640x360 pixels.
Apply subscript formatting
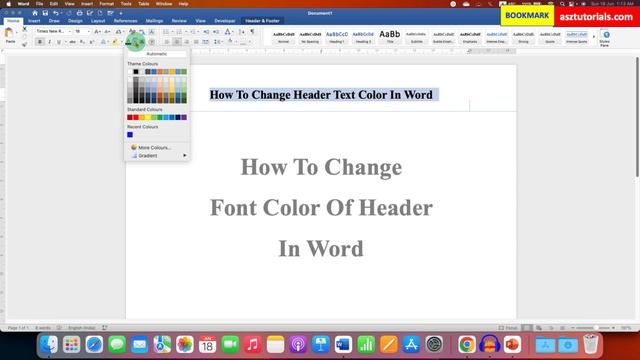82,42
